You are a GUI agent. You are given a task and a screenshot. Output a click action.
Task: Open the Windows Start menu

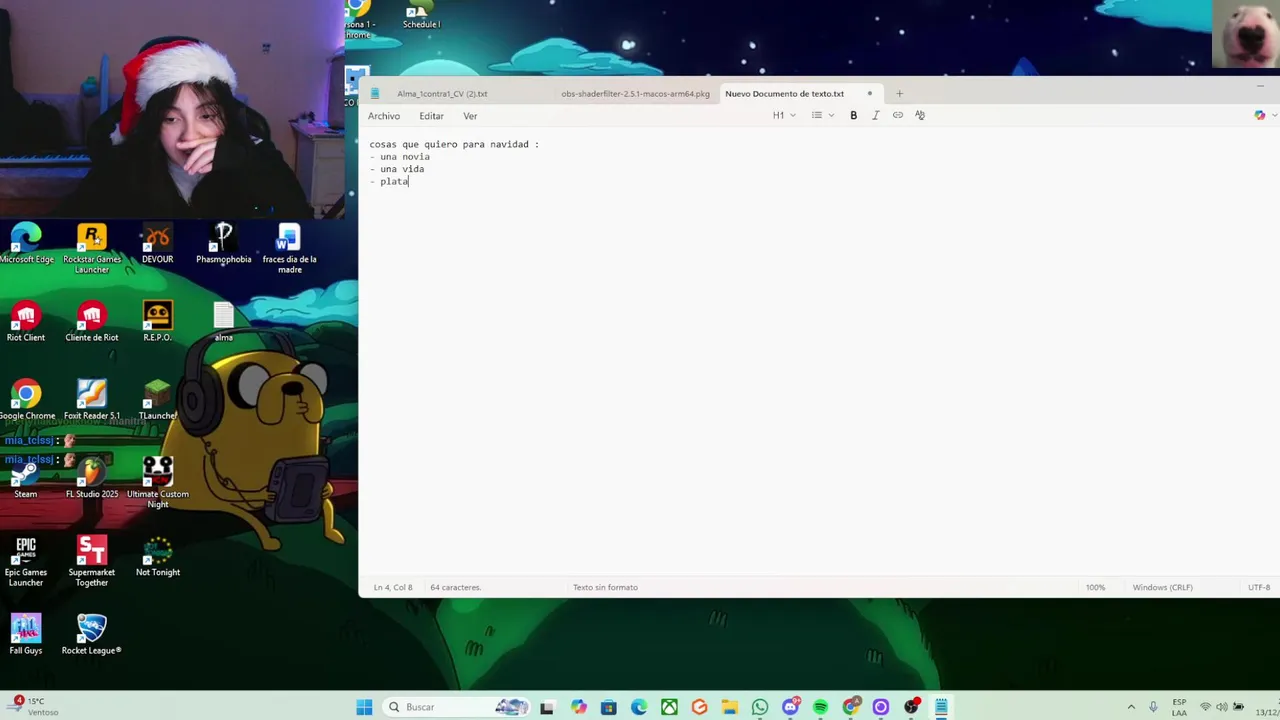364,707
